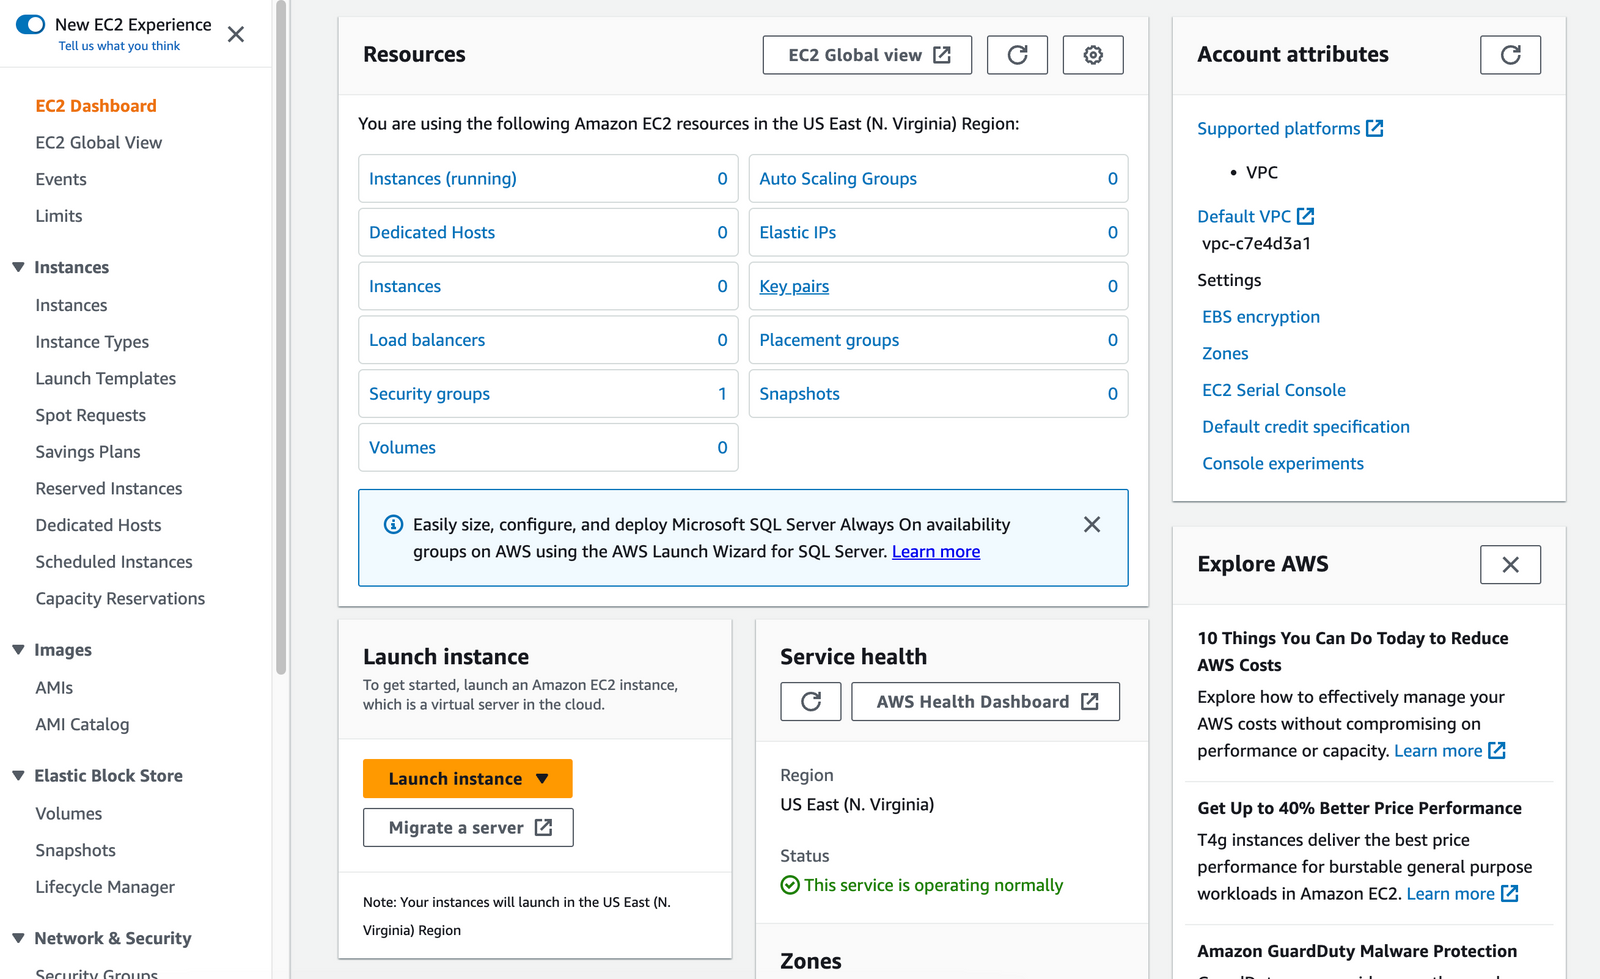Screen dimensions: 1600x979
Task: Collapse the Elastic Block Store section
Action: (18, 776)
